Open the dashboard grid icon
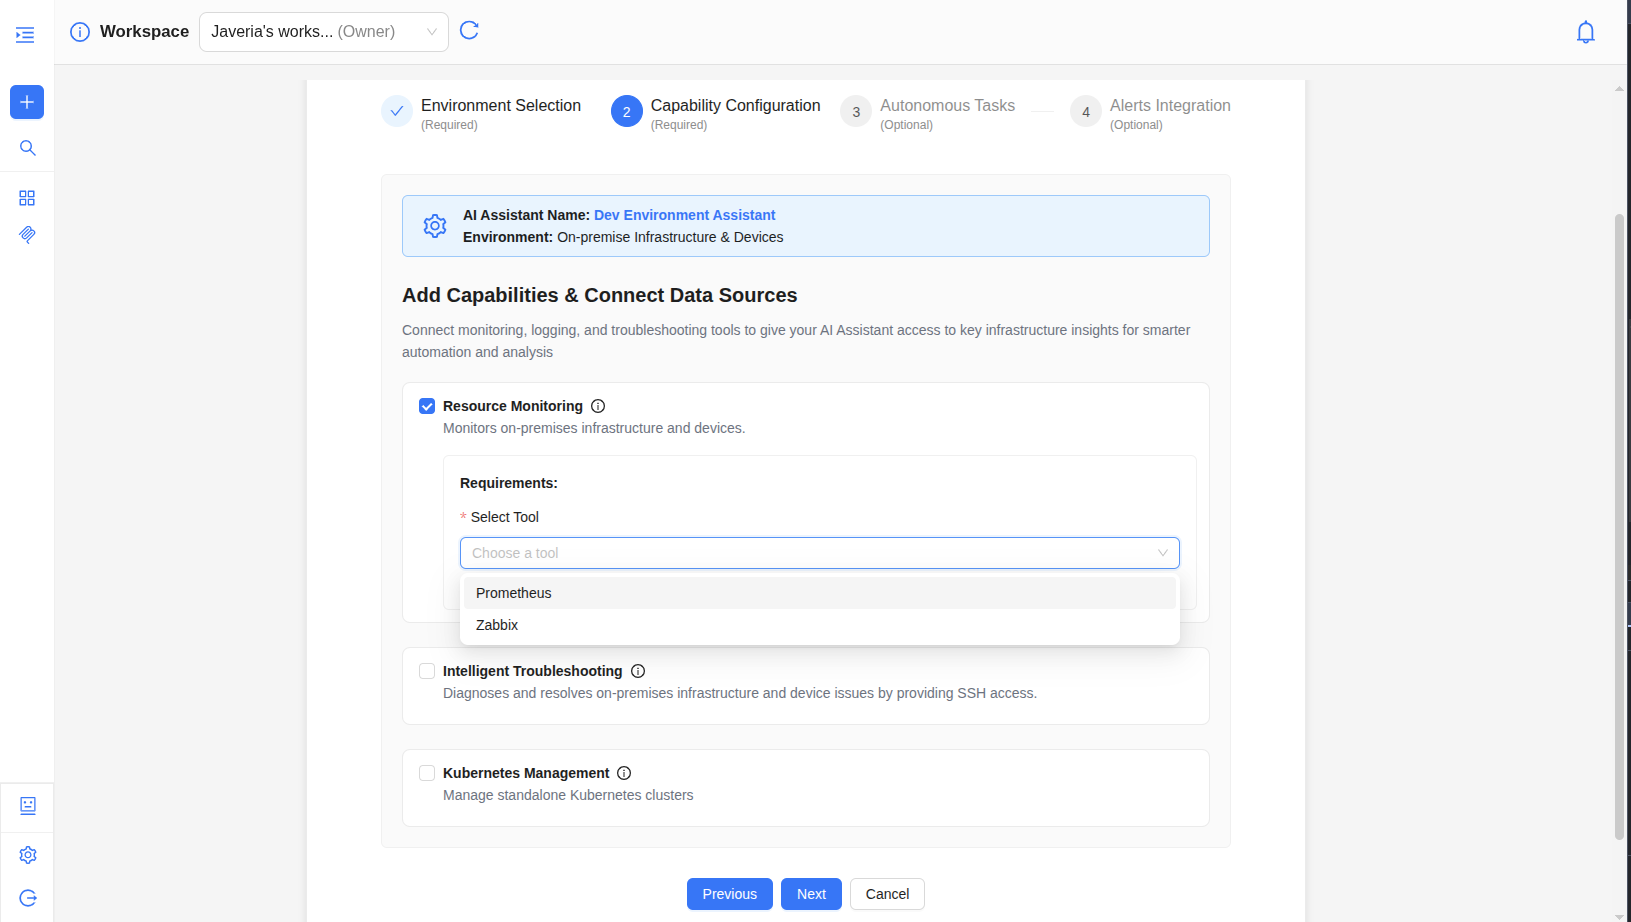 tap(27, 198)
